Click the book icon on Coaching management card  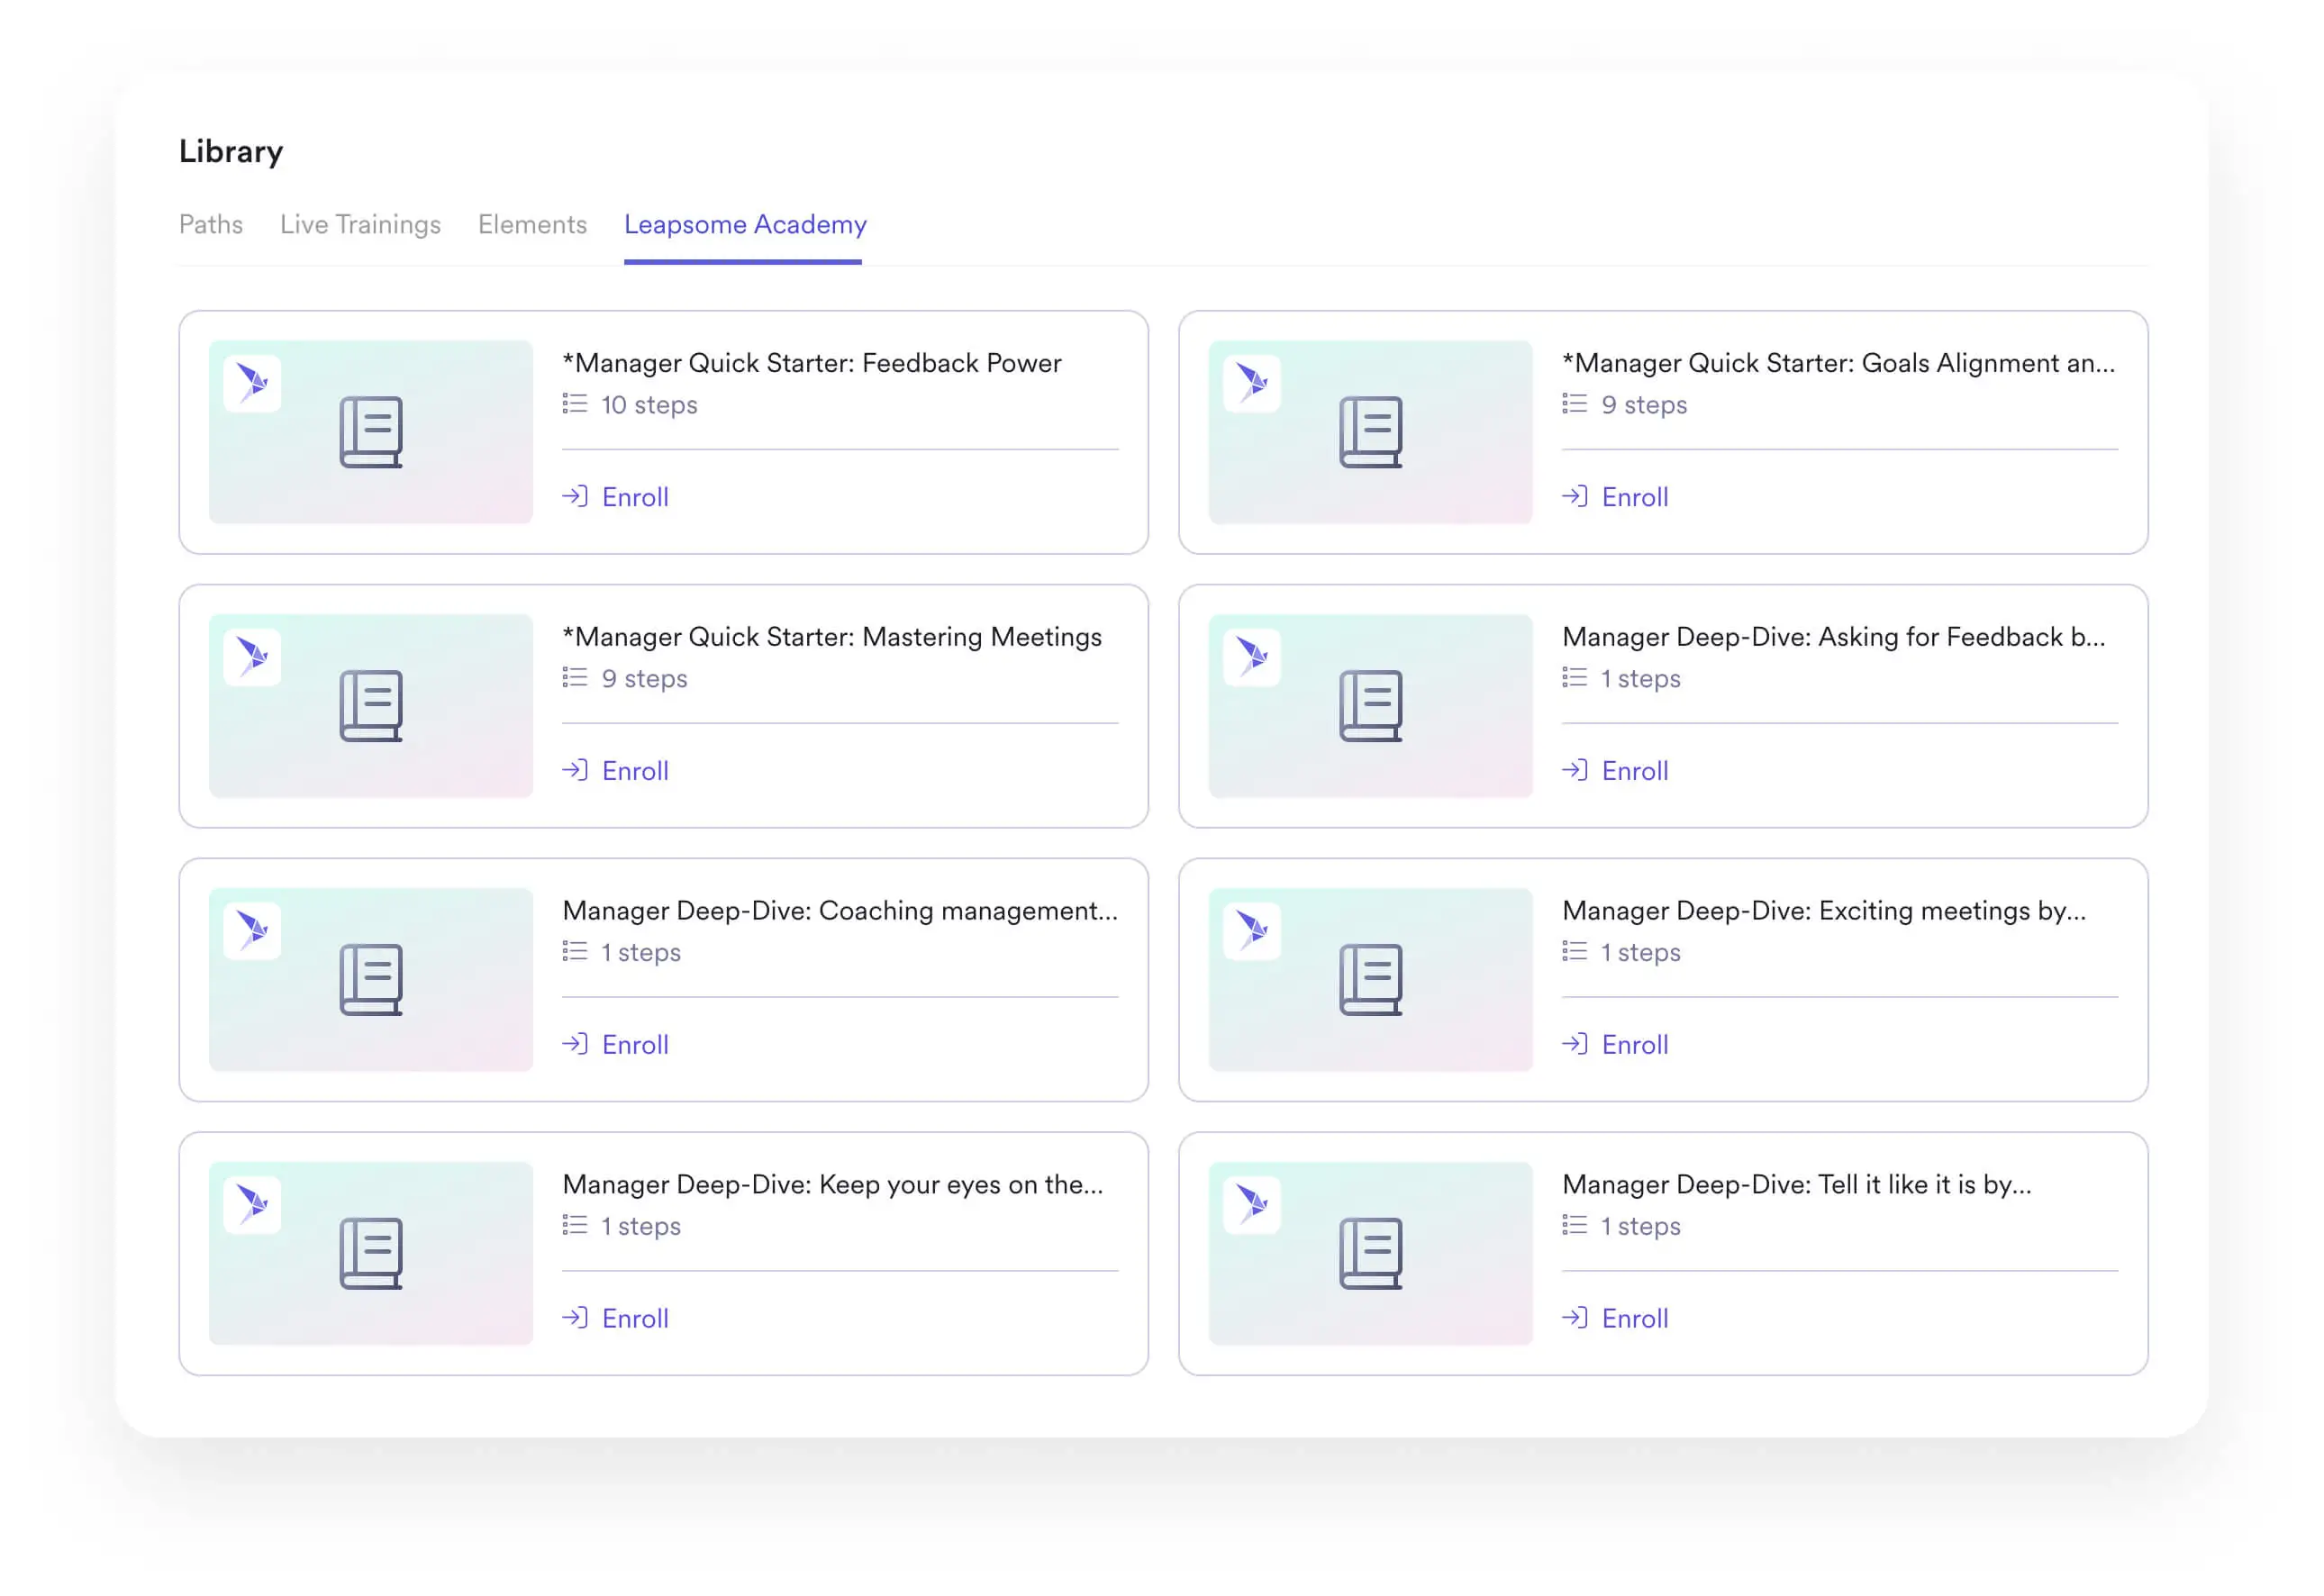(371, 980)
